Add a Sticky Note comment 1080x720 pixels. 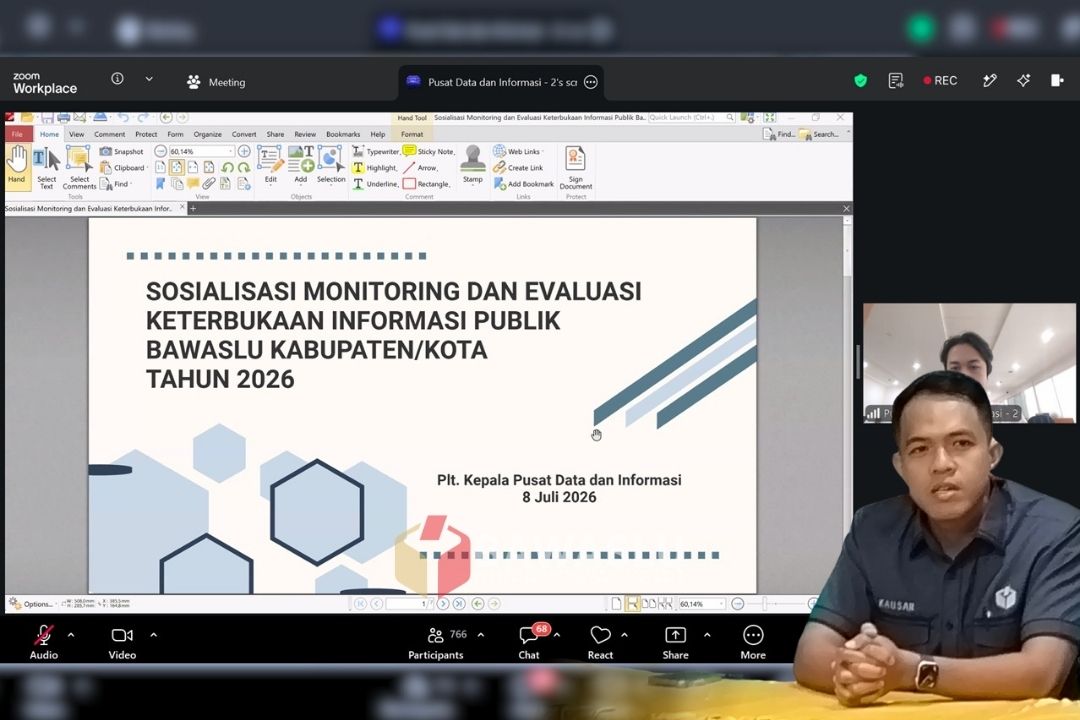pyautogui.click(x=428, y=152)
